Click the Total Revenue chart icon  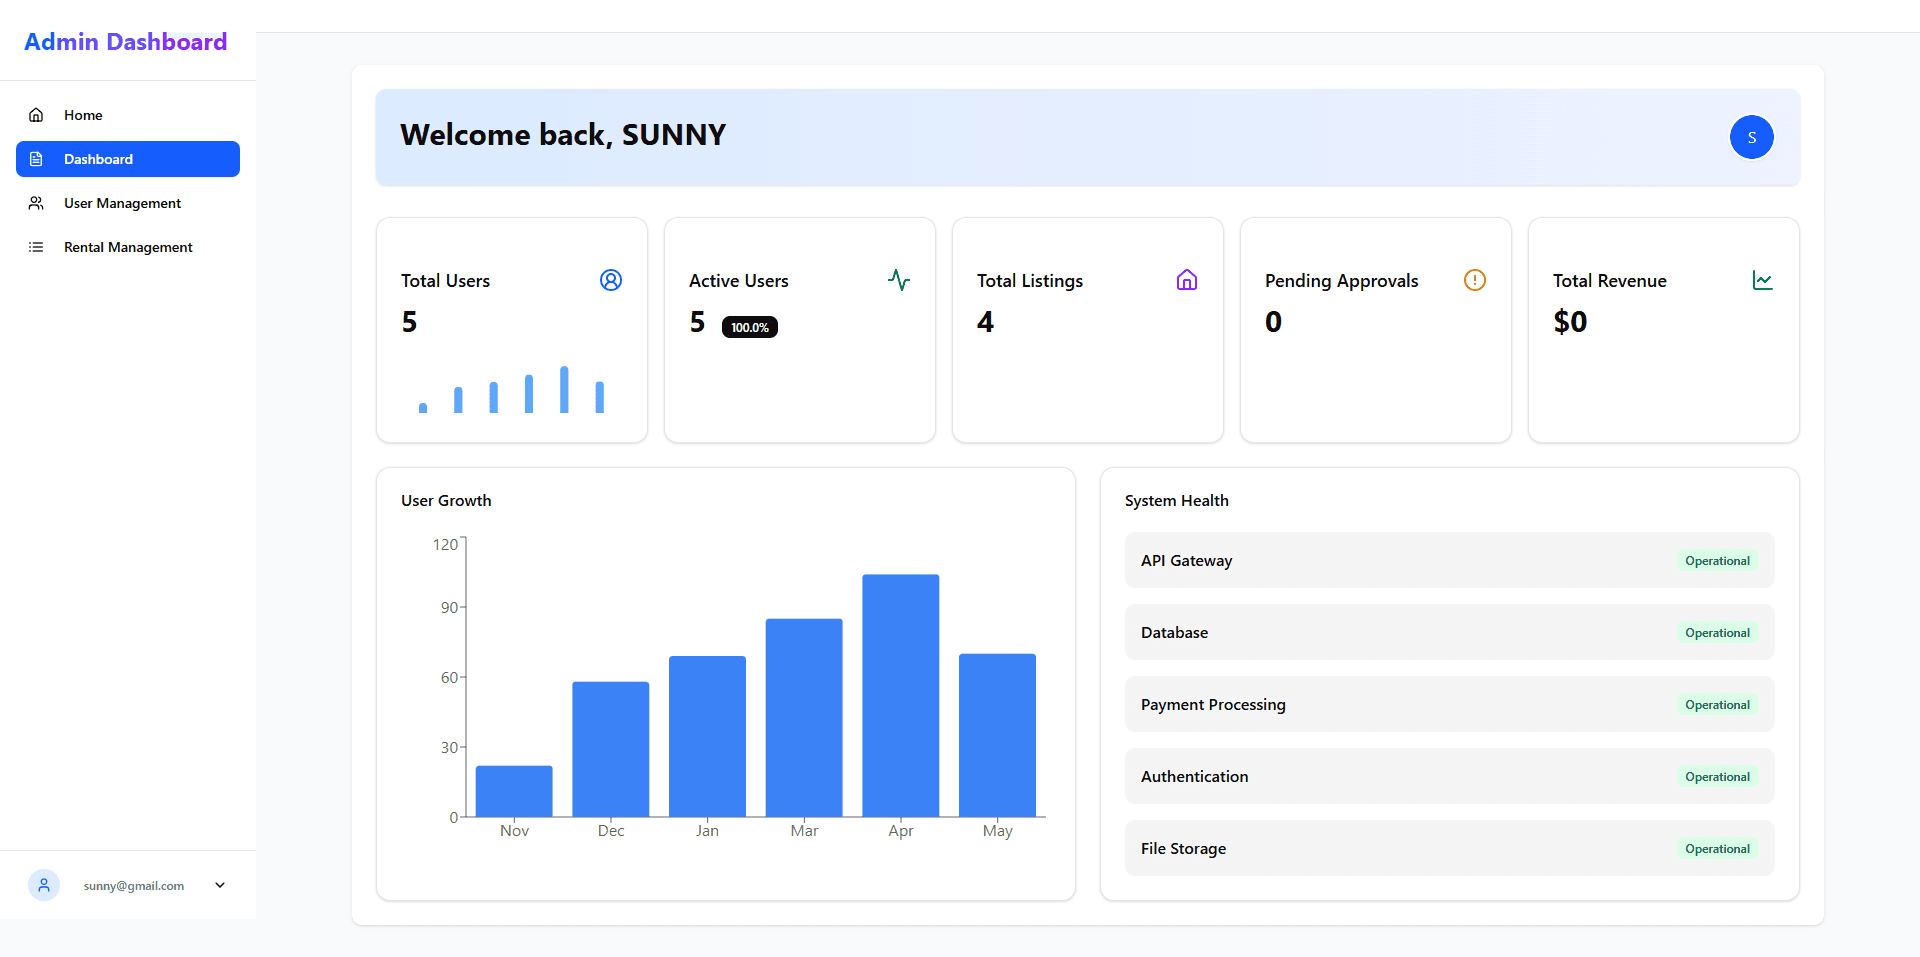click(x=1763, y=280)
